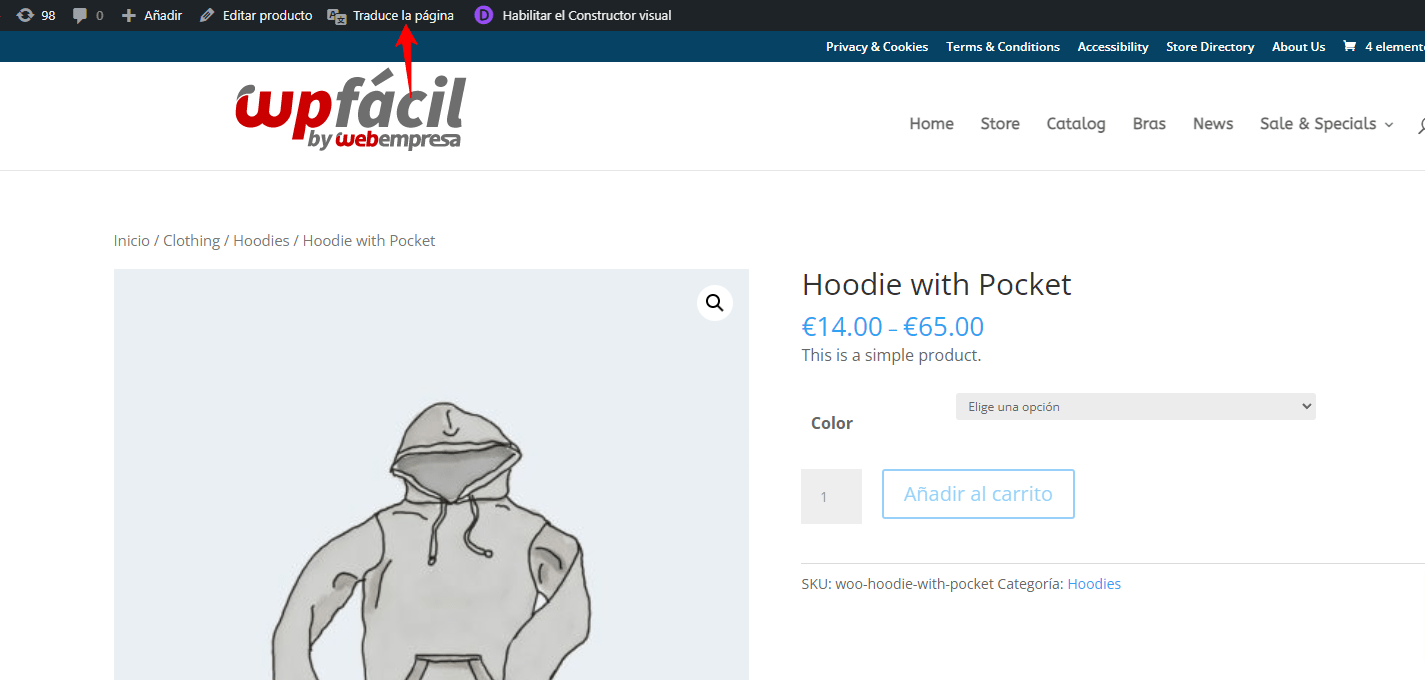Expand the Color options dropdown
This screenshot has width=1425, height=680.
coord(1135,406)
